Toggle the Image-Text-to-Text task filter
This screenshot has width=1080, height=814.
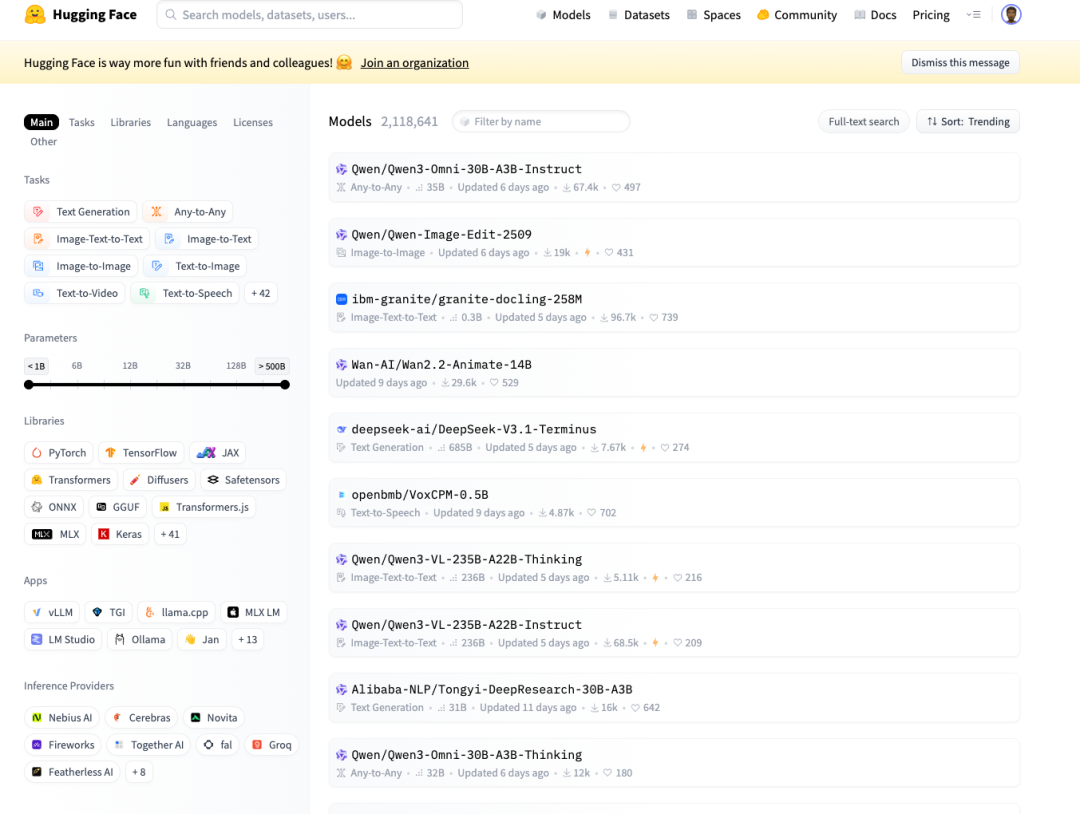(87, 239)
